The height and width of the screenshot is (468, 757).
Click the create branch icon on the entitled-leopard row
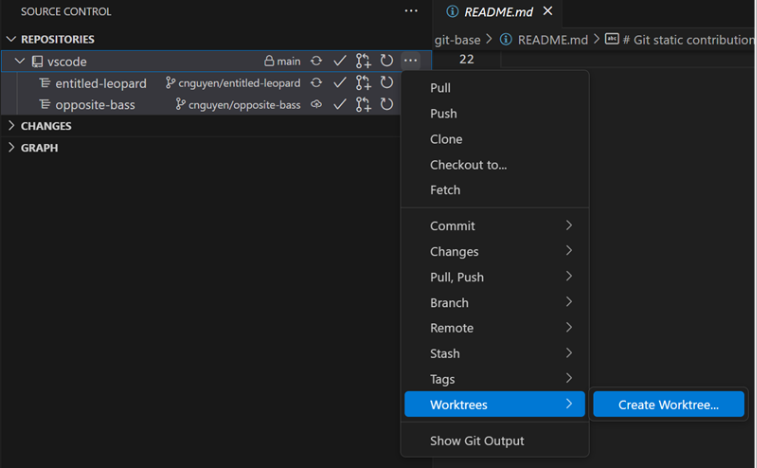[x=363, y=83]
